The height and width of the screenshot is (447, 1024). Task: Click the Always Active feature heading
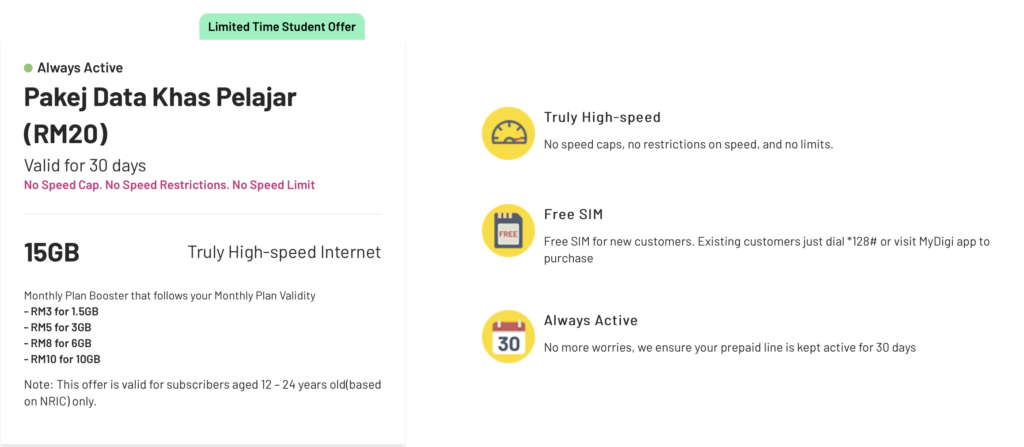(591, 320)
